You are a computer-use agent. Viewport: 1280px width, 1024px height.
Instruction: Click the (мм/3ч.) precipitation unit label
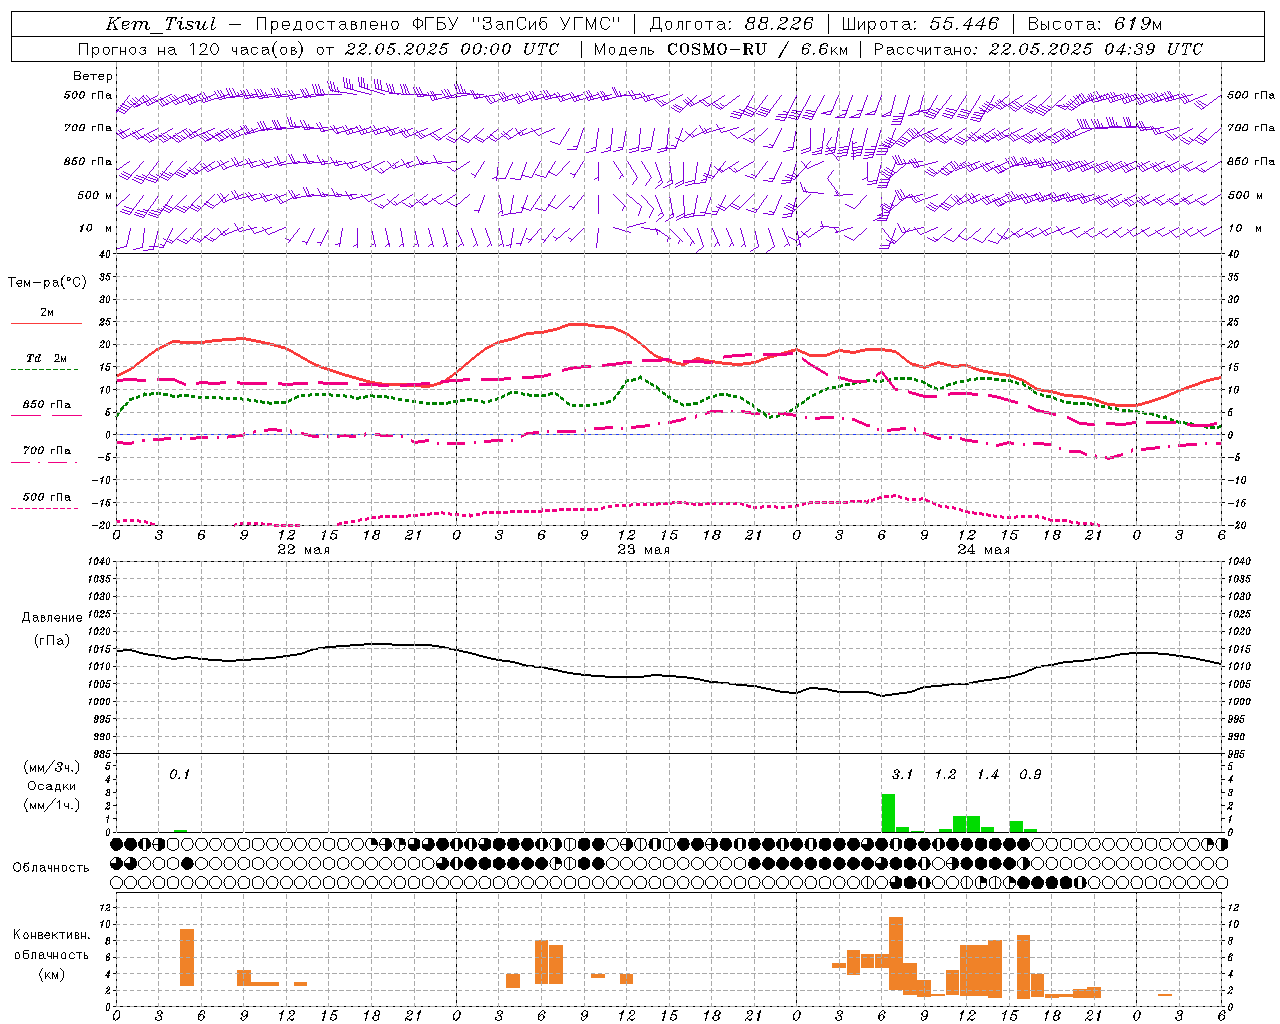click(51, 767)
